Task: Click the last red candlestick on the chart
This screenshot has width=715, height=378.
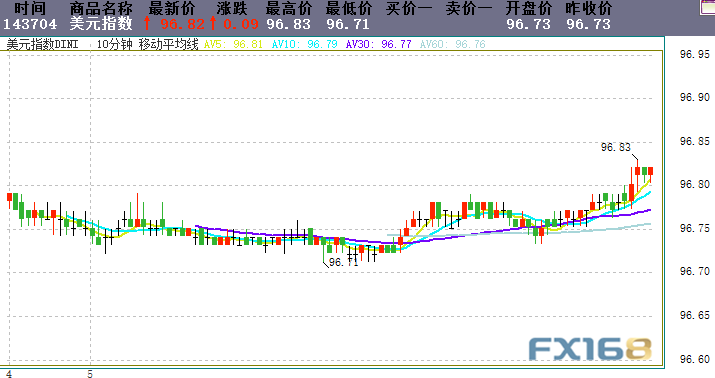Action: [x=651, y=174]
